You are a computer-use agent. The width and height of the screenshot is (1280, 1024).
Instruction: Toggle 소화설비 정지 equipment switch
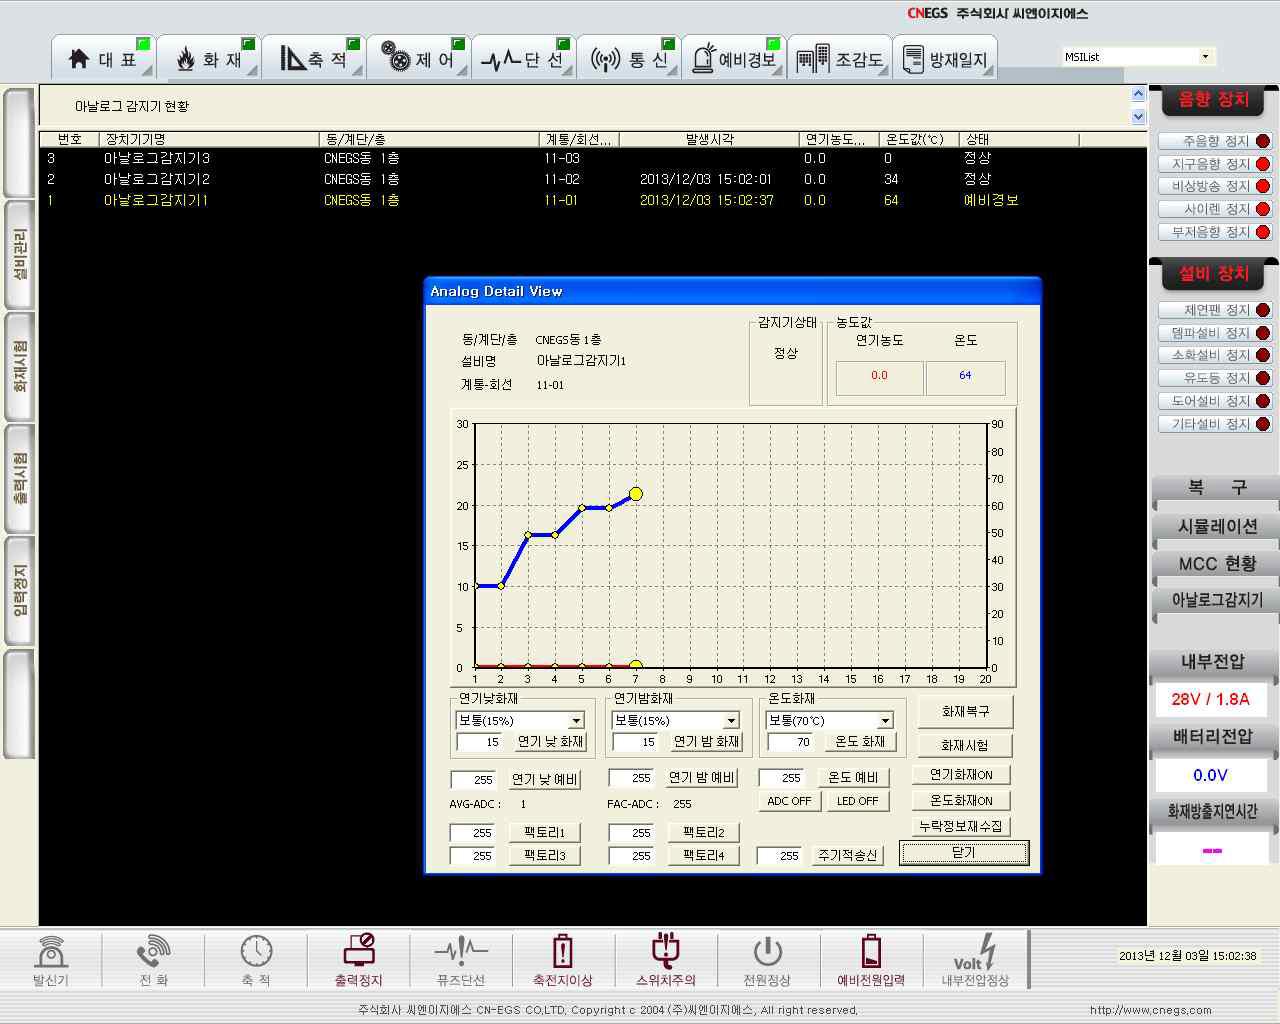[1215, 355]
